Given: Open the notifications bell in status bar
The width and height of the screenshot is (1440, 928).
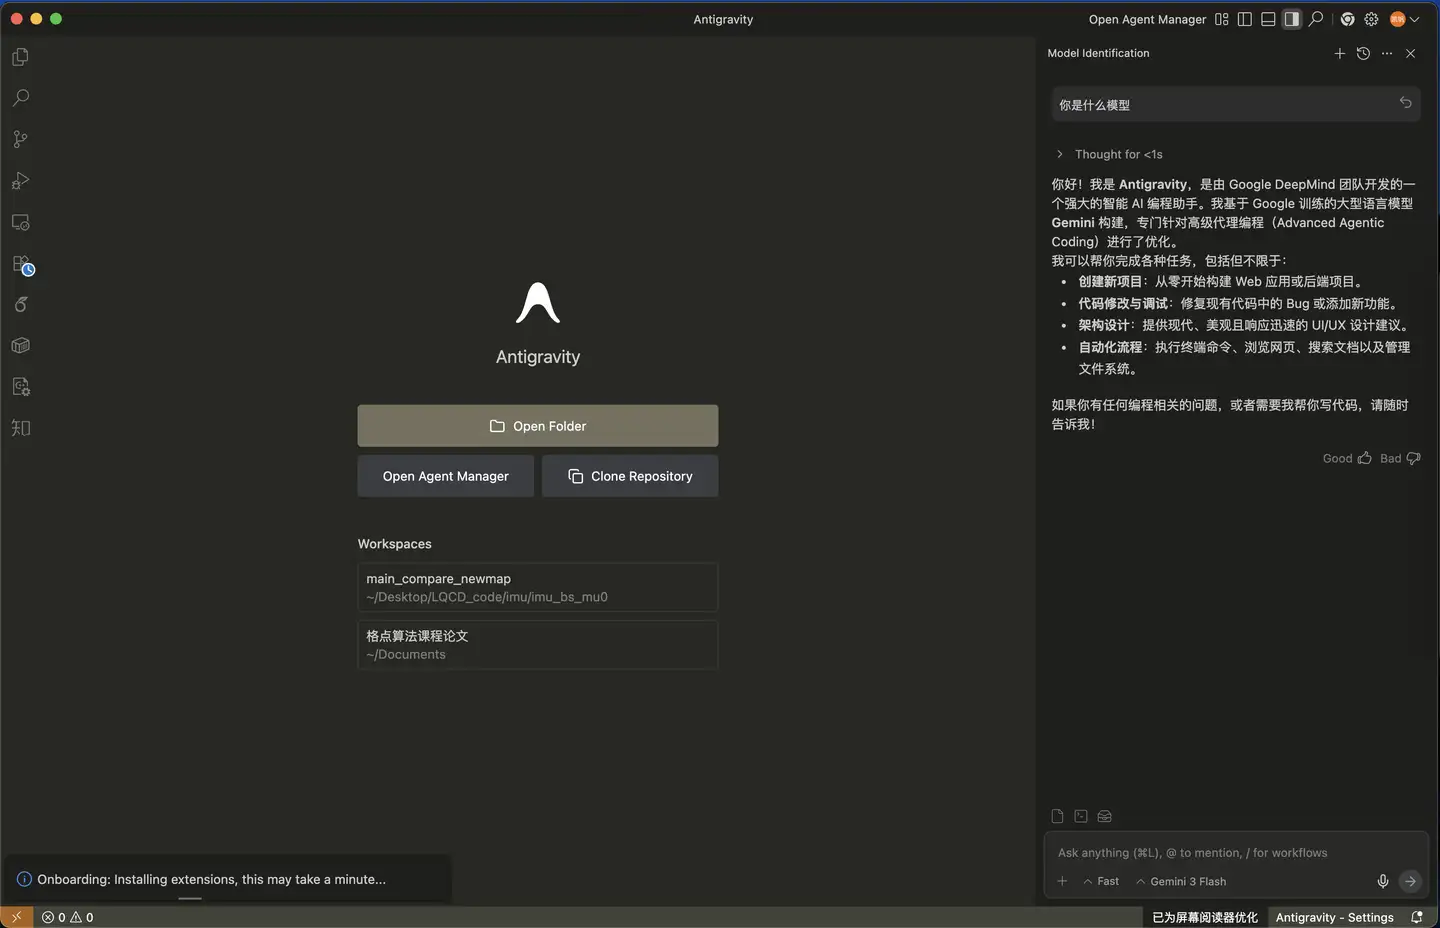Looking at the screenshot, I should (1417, 917).
